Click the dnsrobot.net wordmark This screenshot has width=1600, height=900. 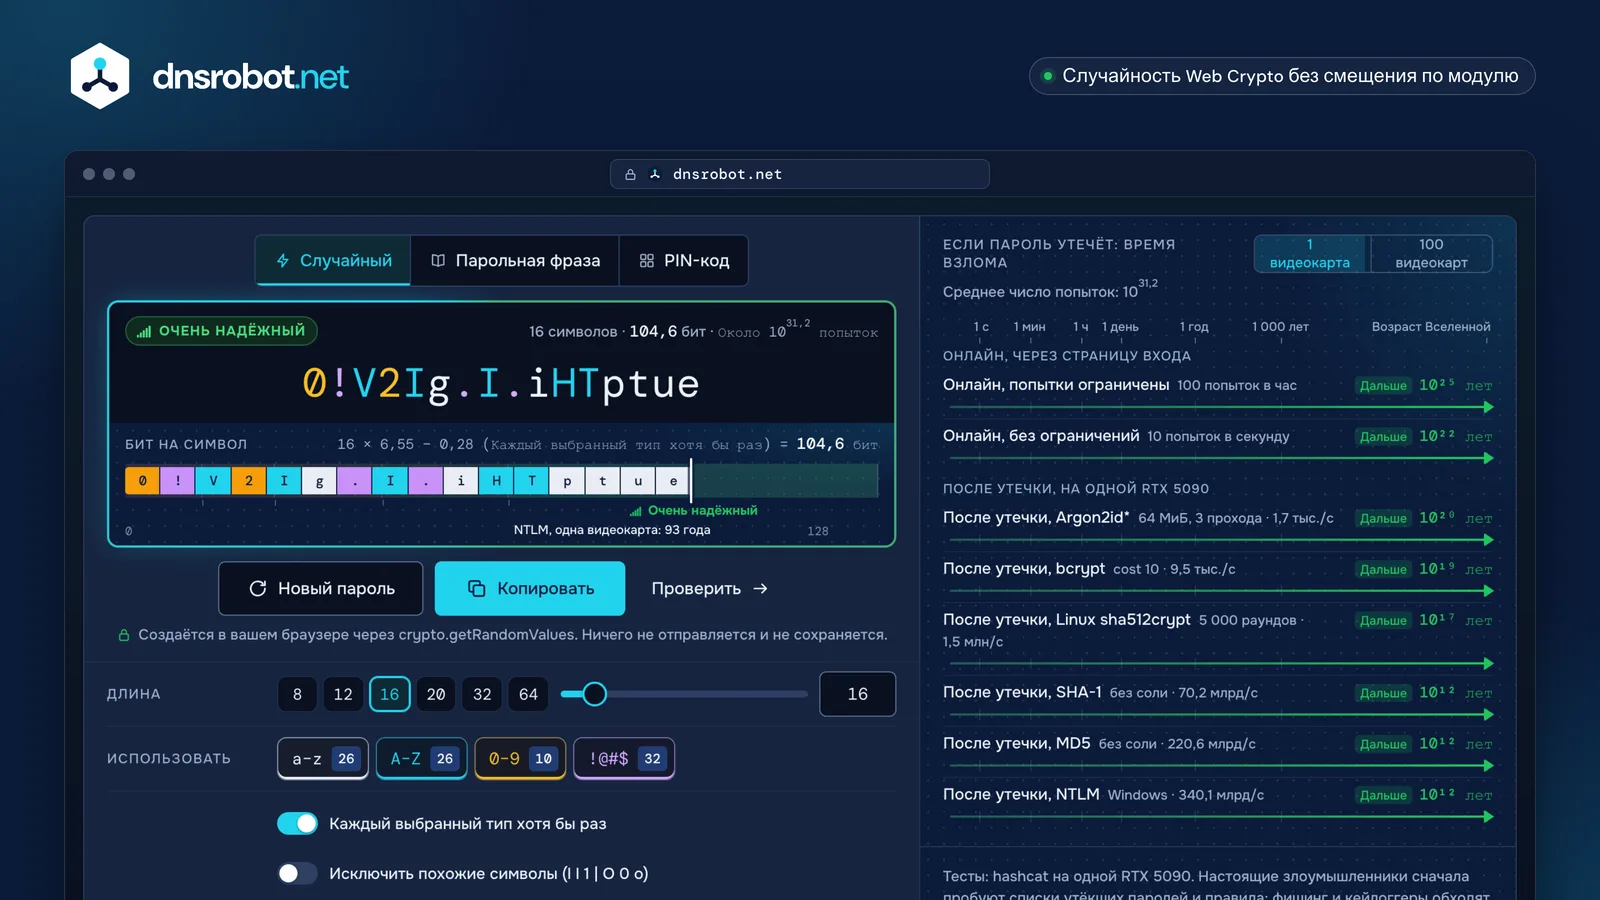pyautogui.click(x=250, y=77)
